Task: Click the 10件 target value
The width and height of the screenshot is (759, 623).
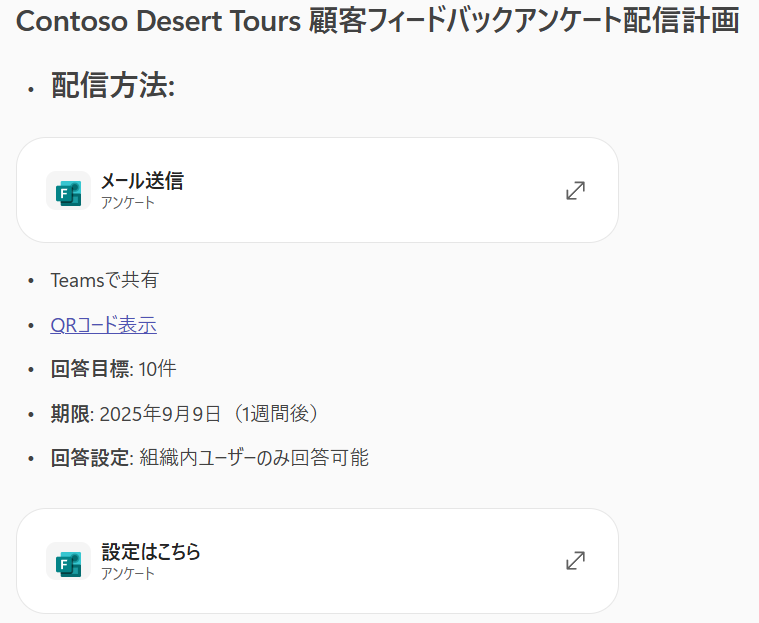Action: point(157,369)
